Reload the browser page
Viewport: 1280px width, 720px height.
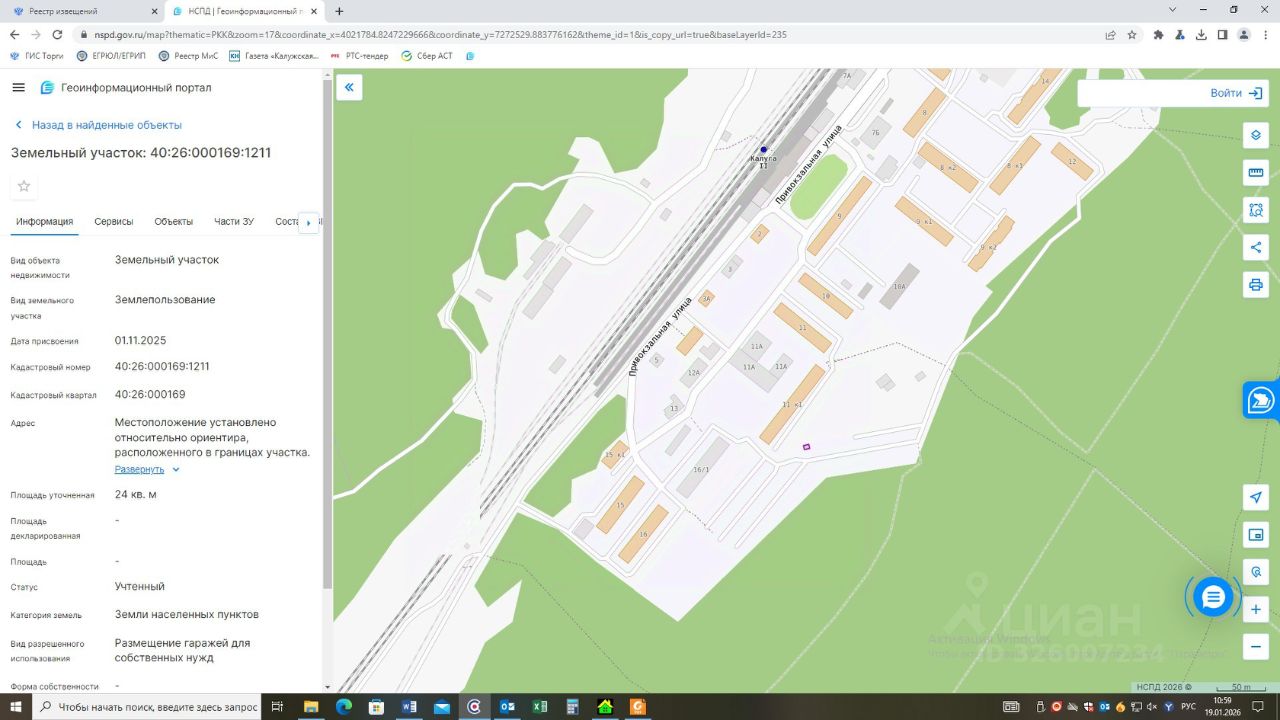(58, 34)
